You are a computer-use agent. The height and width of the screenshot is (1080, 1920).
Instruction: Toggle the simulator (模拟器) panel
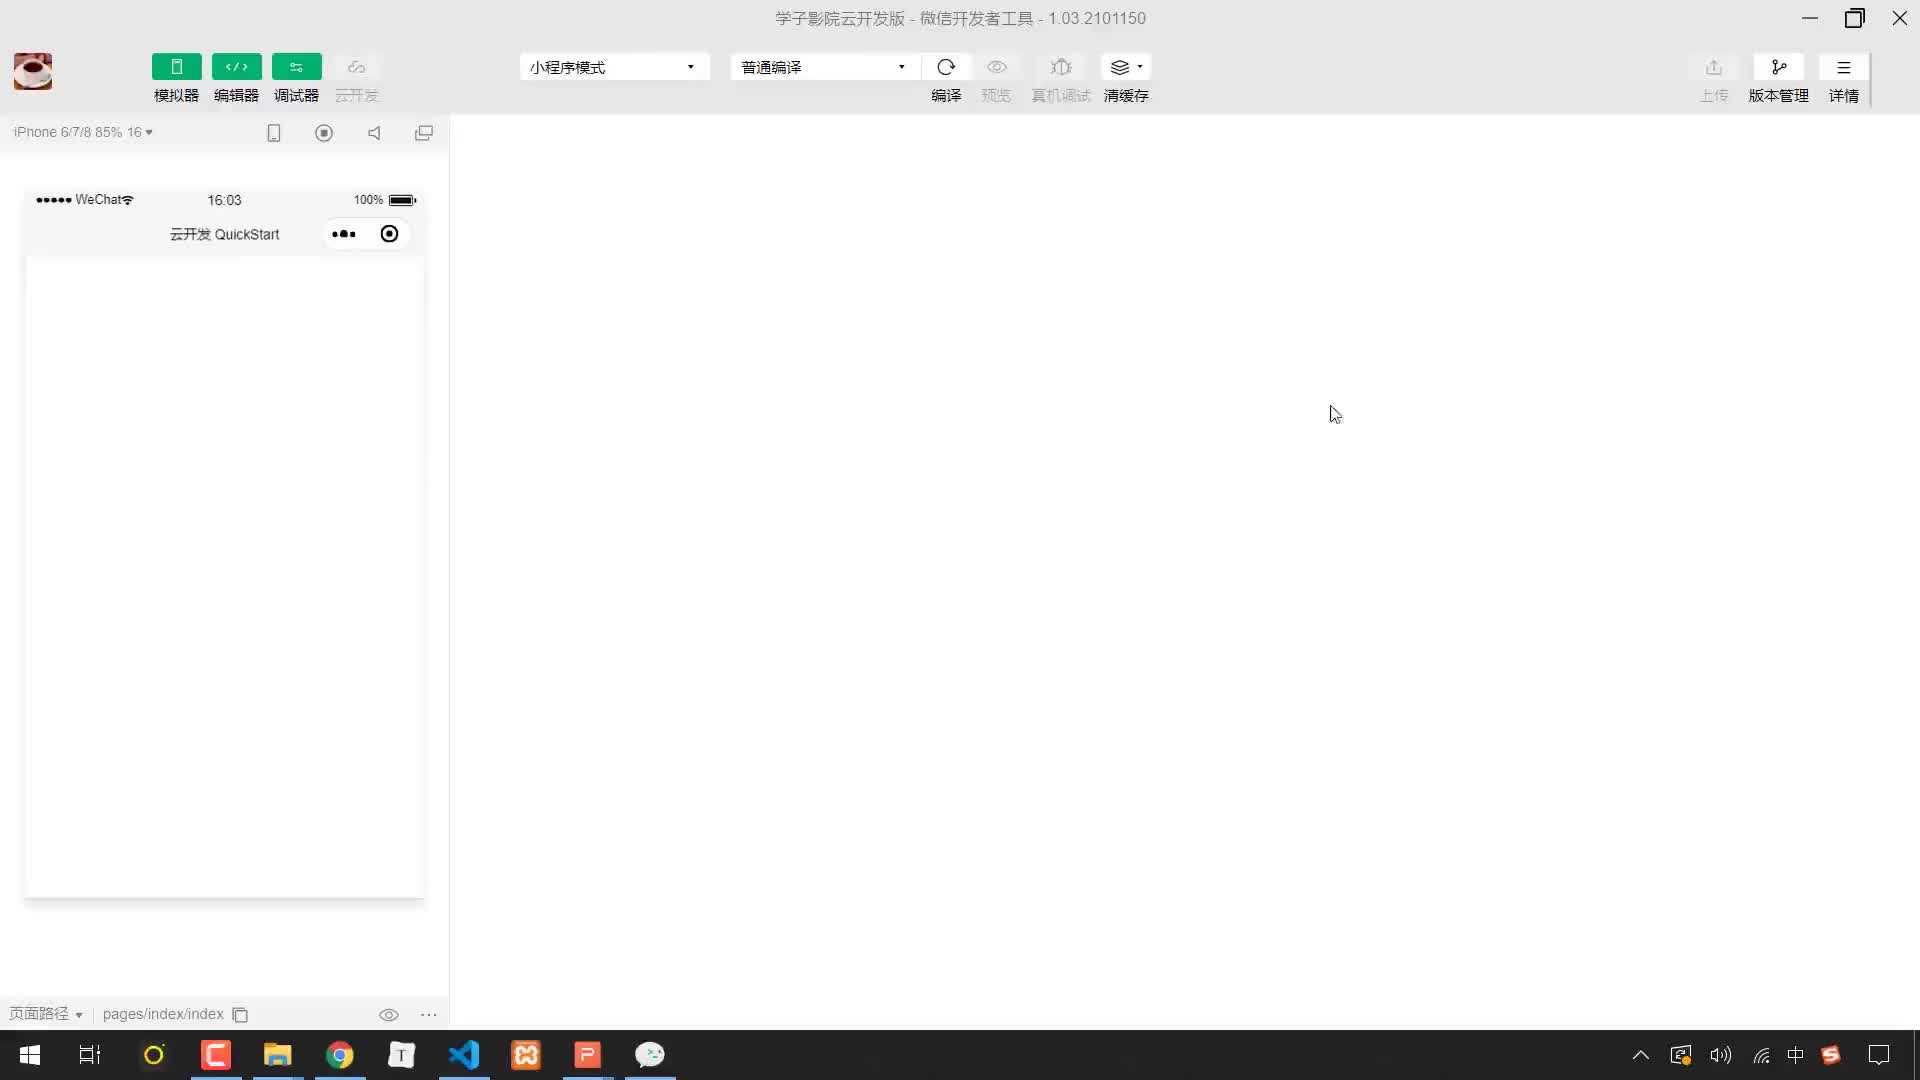(176, 67)
